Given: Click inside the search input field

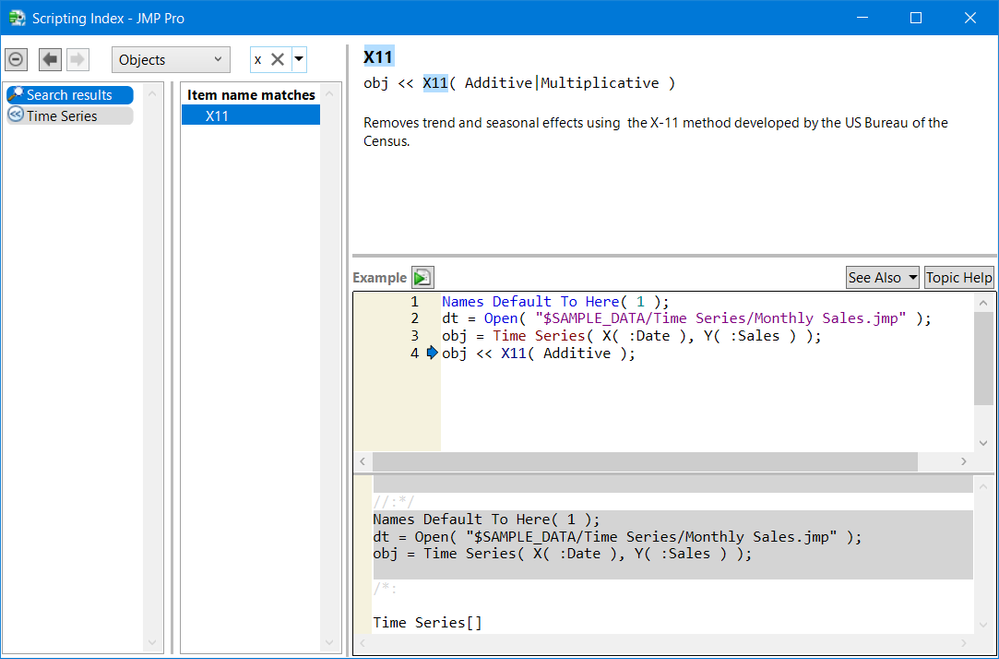Looking at the screenshot, I should tap(259, 60).
